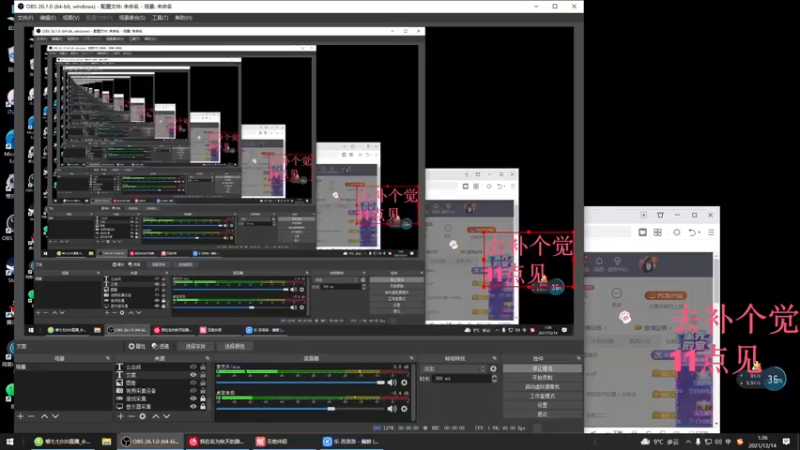Click the 工作室模式 button
This screenshot has height=450, width=800.
(542, 396)
